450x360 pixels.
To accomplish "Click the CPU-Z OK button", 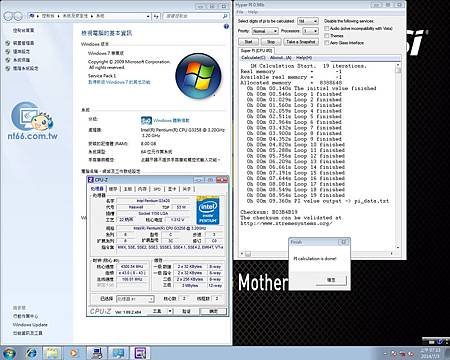I will (213, 311).
